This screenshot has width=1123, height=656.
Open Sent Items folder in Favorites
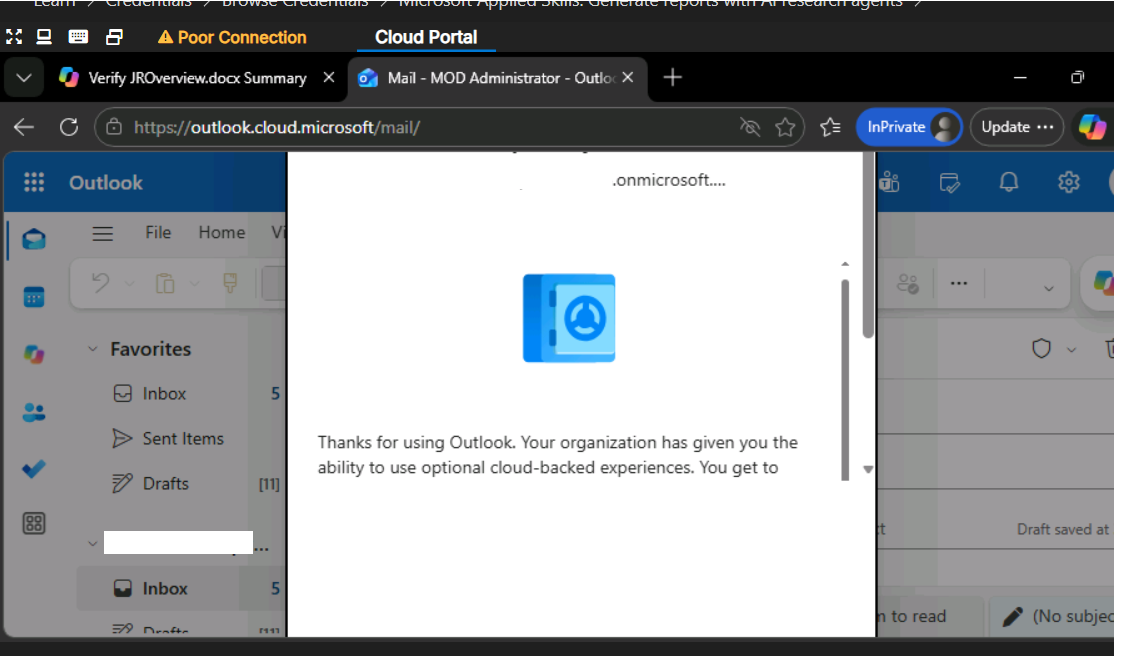(183, 438)
